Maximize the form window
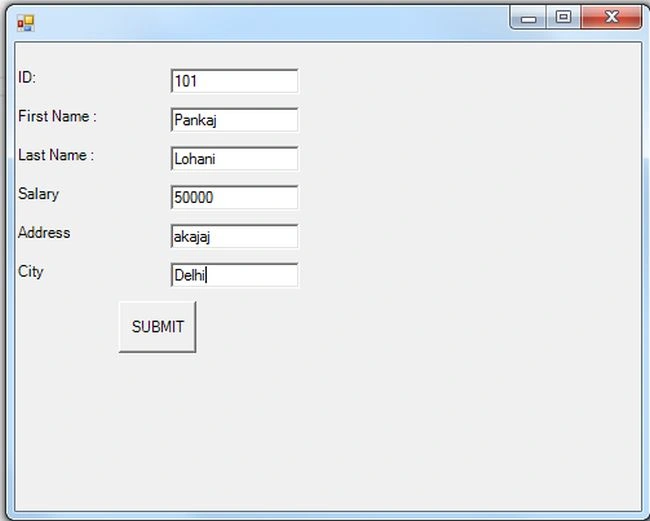Viewport: 650px width, 521px height. click(563, 17)
